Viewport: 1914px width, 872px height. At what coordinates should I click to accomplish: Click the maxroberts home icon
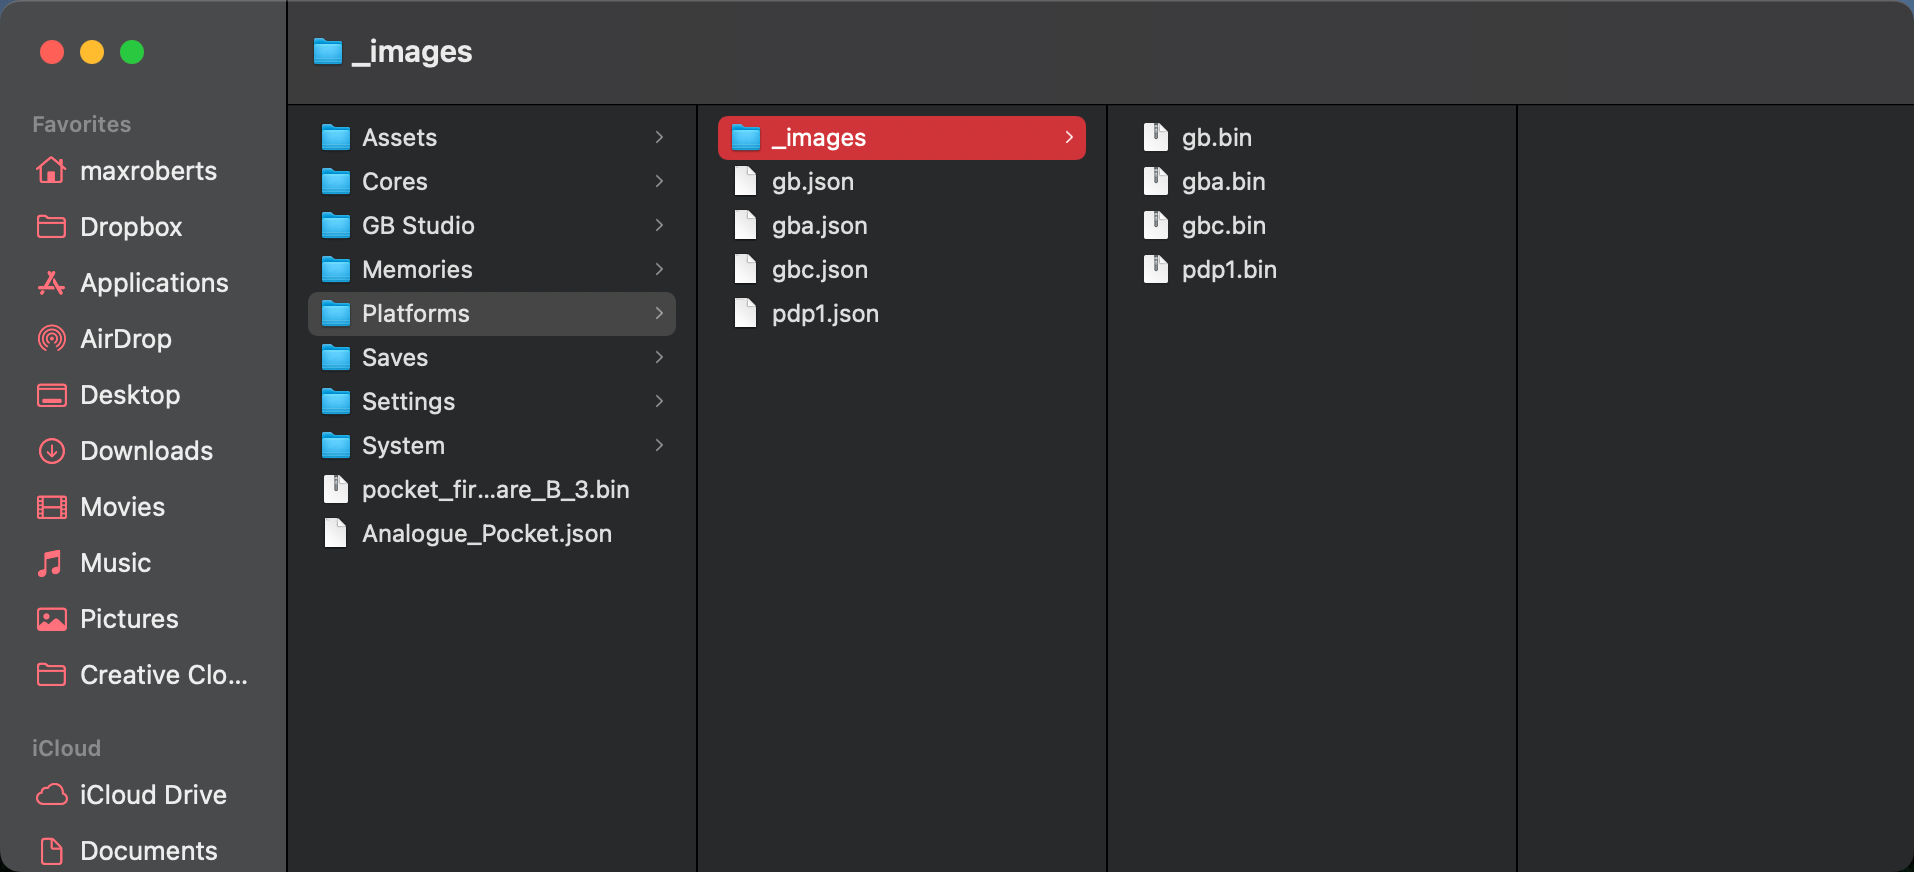(51, 171)
